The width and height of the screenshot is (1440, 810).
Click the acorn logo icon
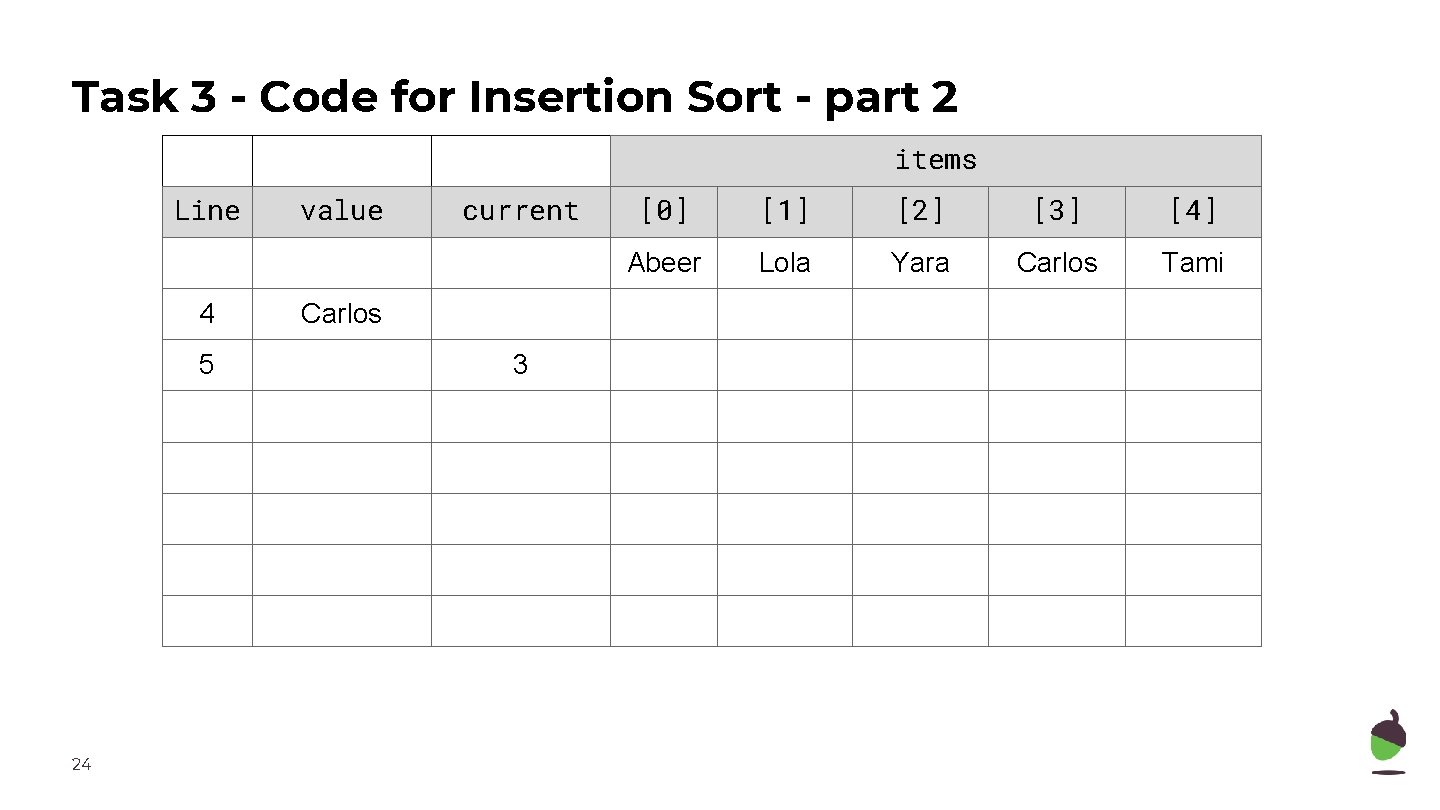tap(1387, 741)
